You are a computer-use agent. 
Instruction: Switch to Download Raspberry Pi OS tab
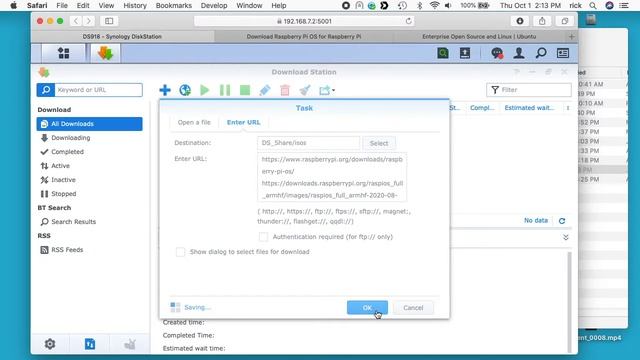click(304, 36)
